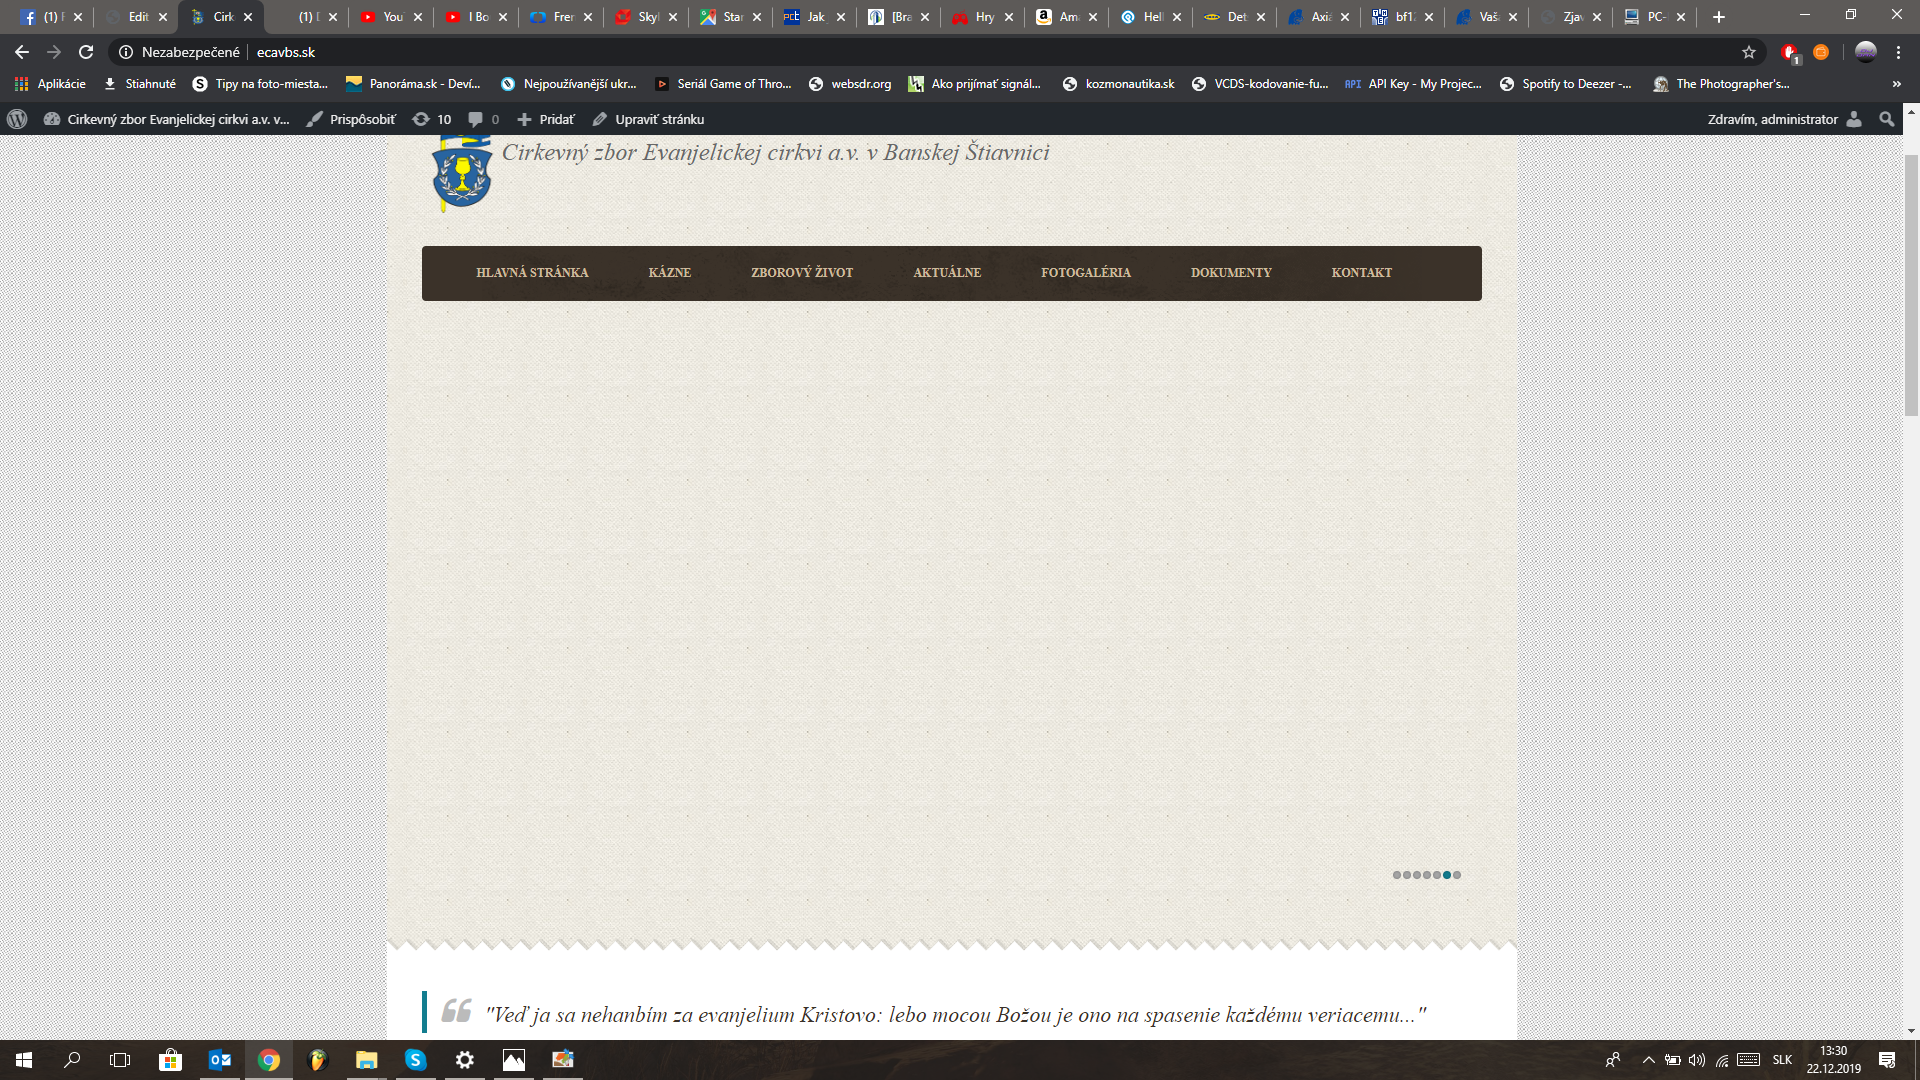Open the KÁZNE menu item
This screenshot has width=1920, height=1080.
[669, 273]
